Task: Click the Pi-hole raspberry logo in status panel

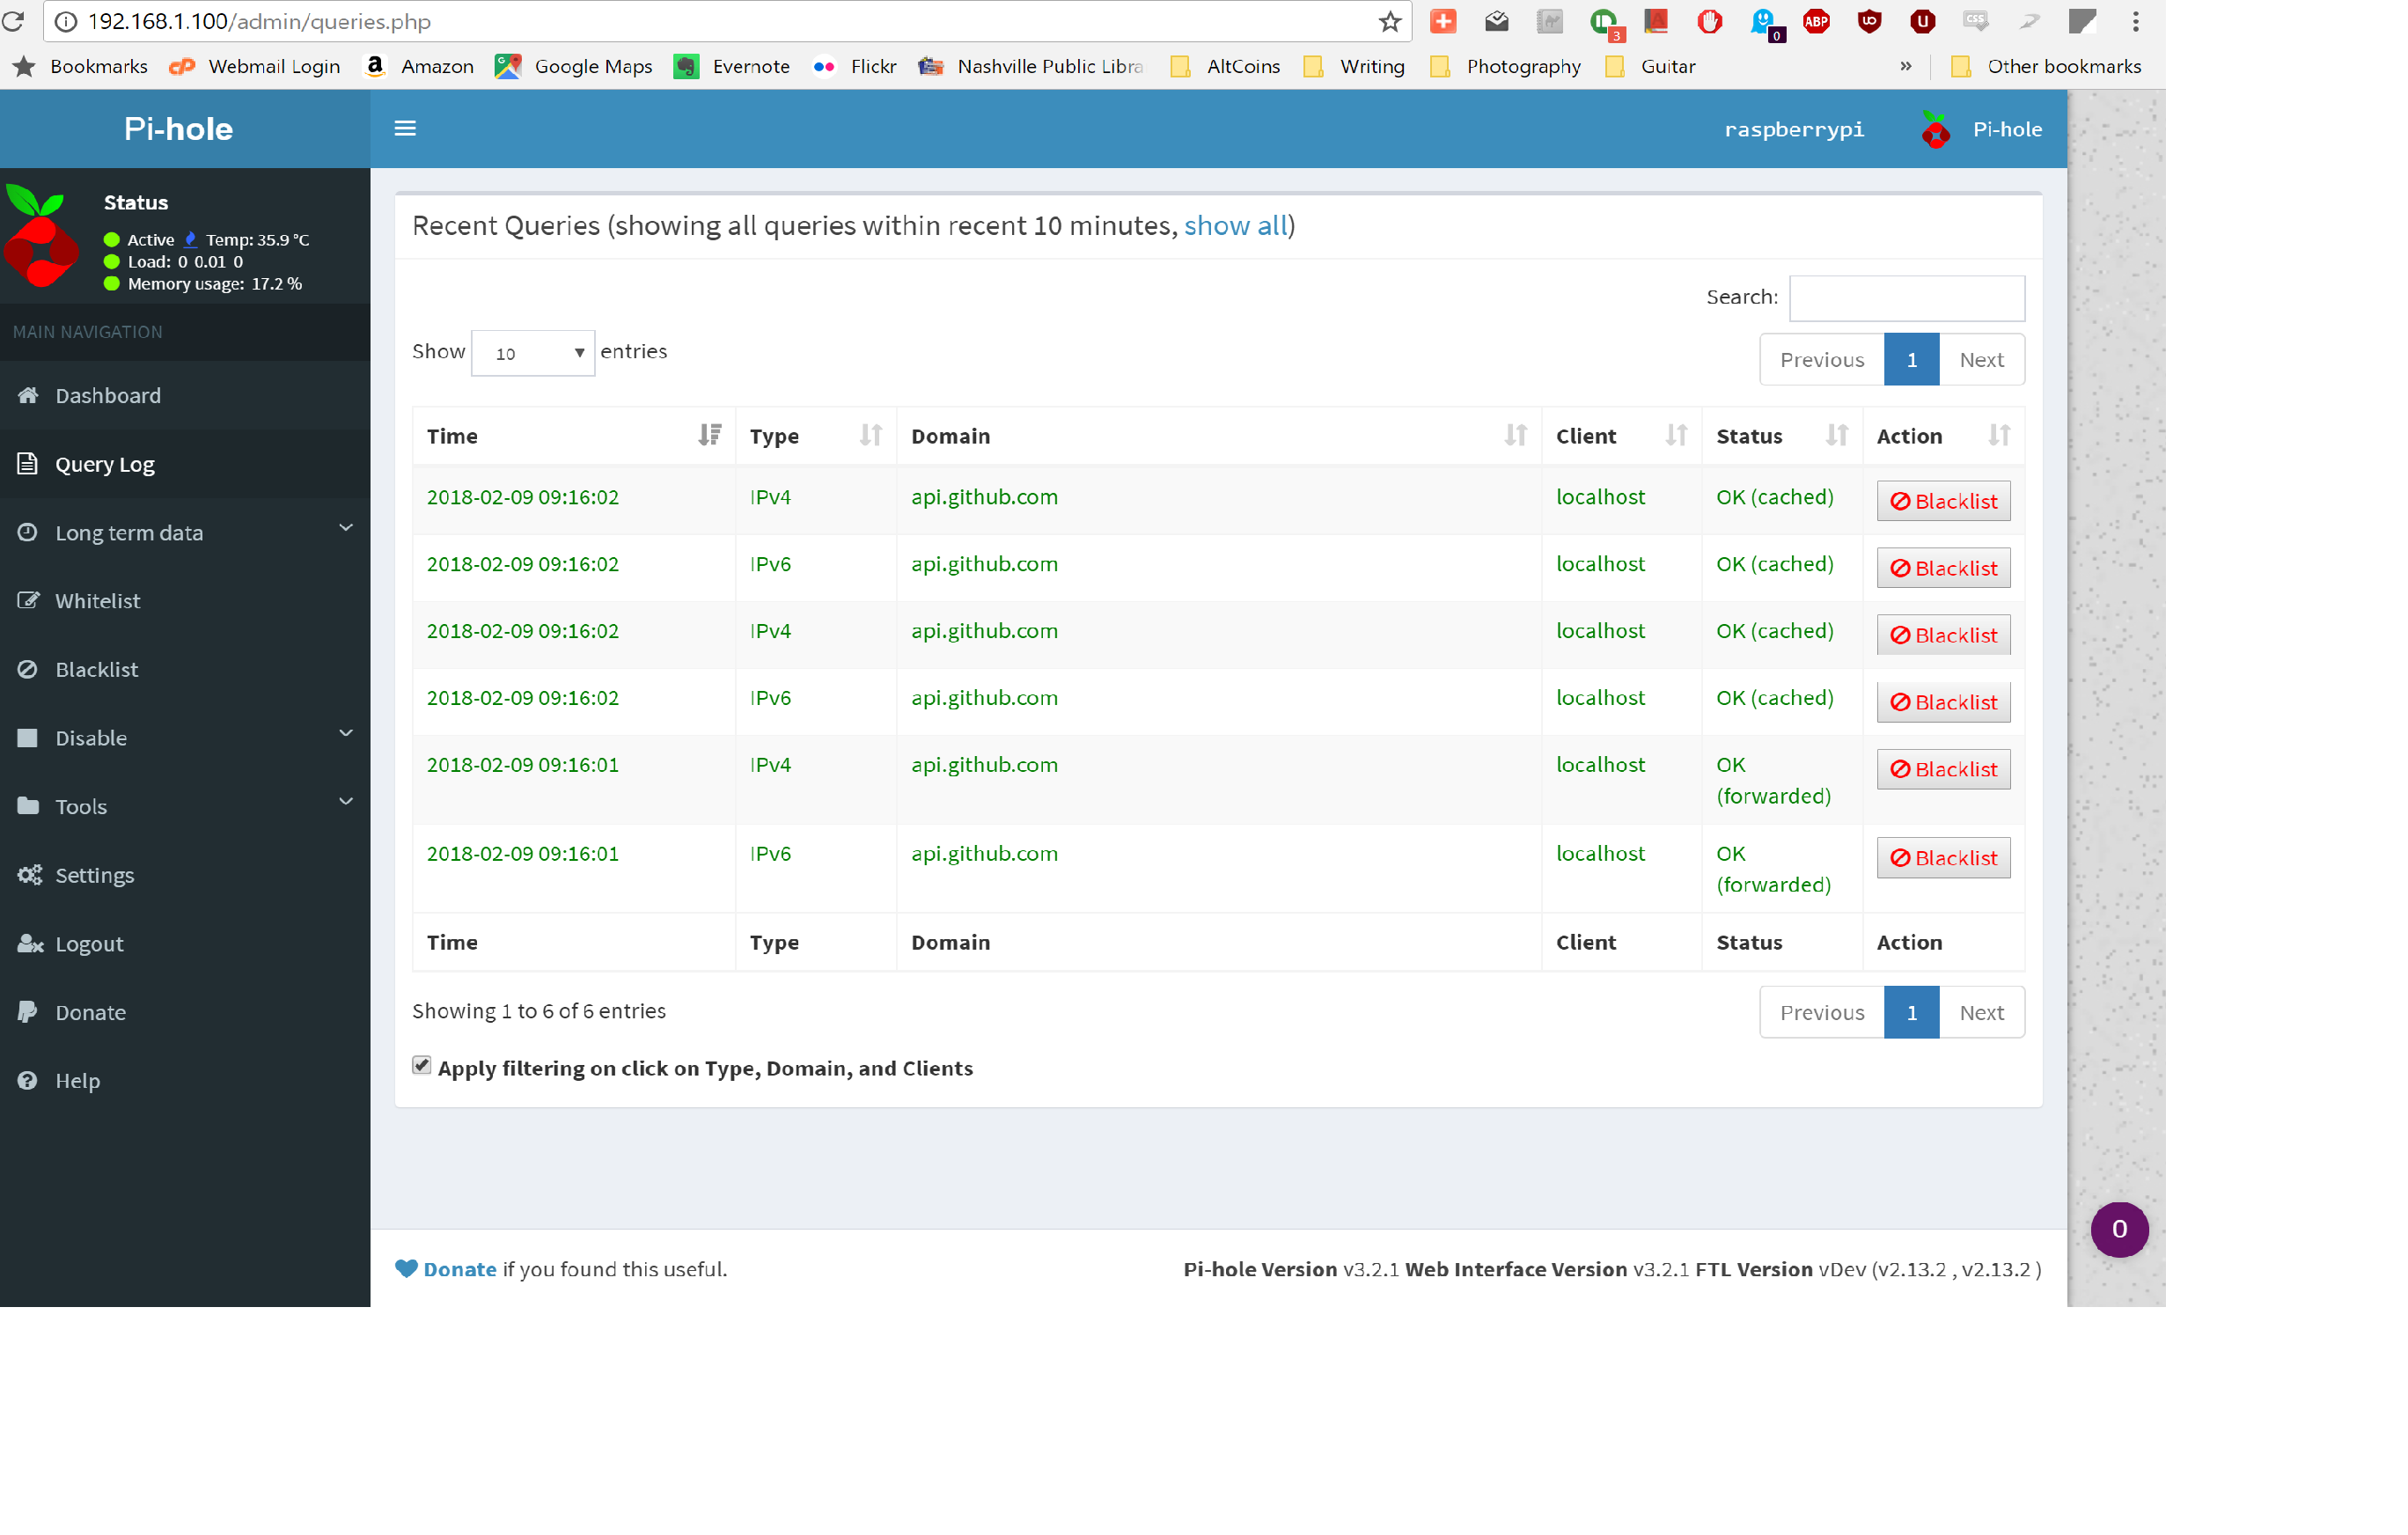Action: coord(40,237)
